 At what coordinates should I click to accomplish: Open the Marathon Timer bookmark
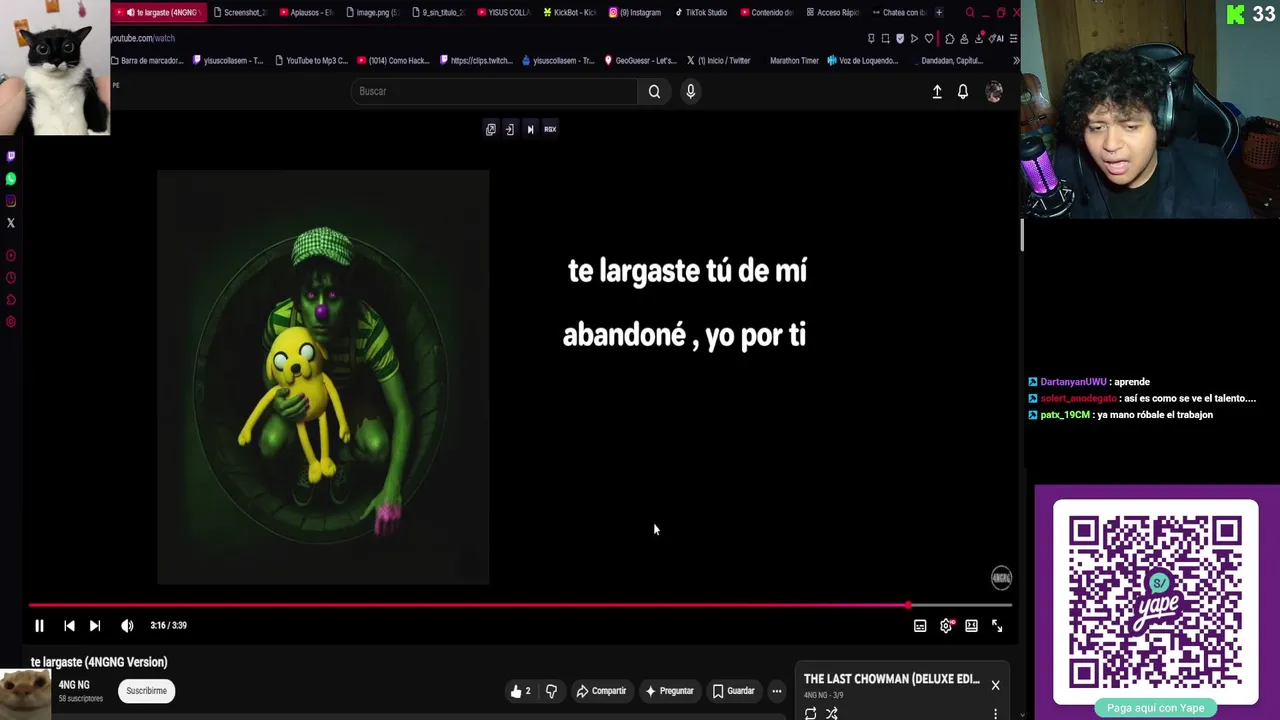(794, 61)
